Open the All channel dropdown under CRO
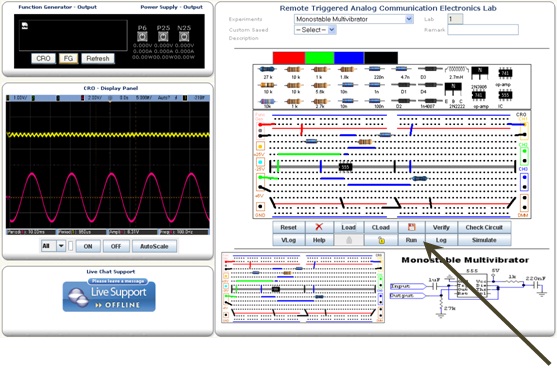Screen dimensions: 557x368 pyautogui.click(x=53, y=246)
